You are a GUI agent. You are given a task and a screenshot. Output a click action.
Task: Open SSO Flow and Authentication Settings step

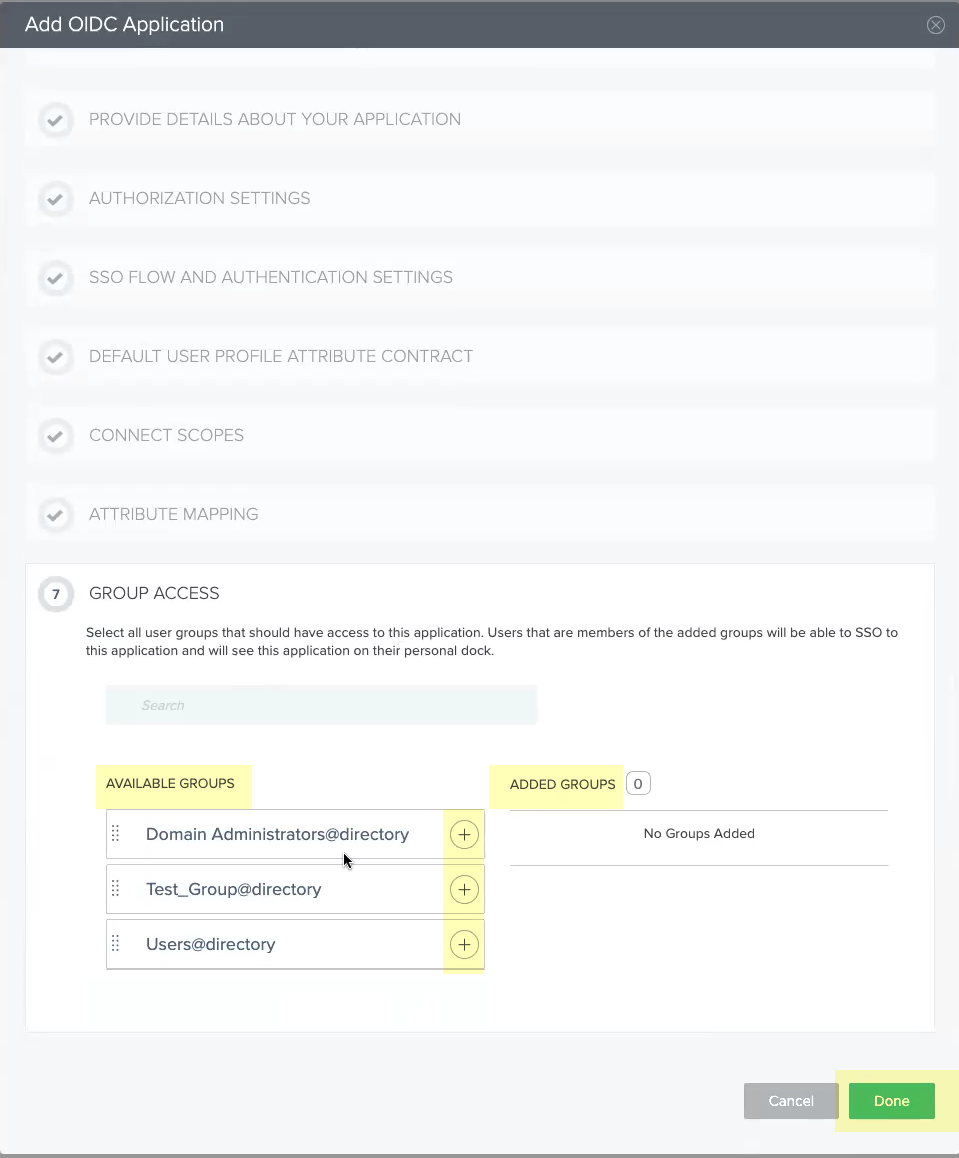coord(271,278)
